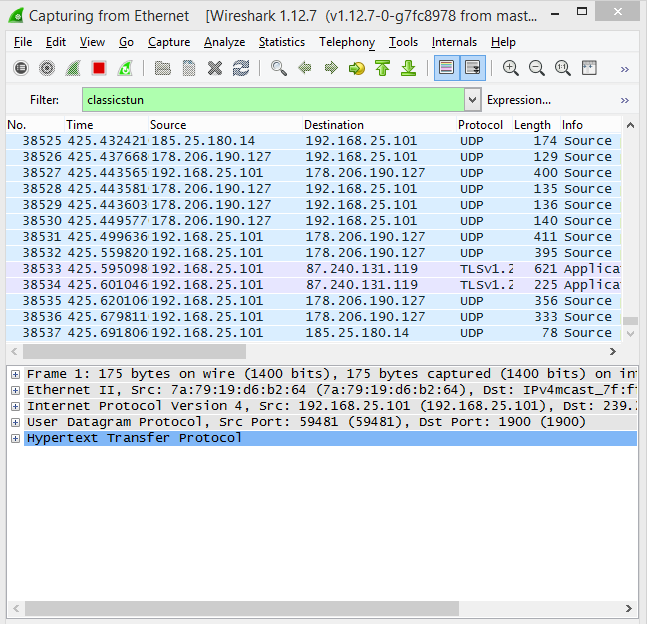
Task: Select packet 38537 to 185.25.180.14
Action: pos(314,333)
